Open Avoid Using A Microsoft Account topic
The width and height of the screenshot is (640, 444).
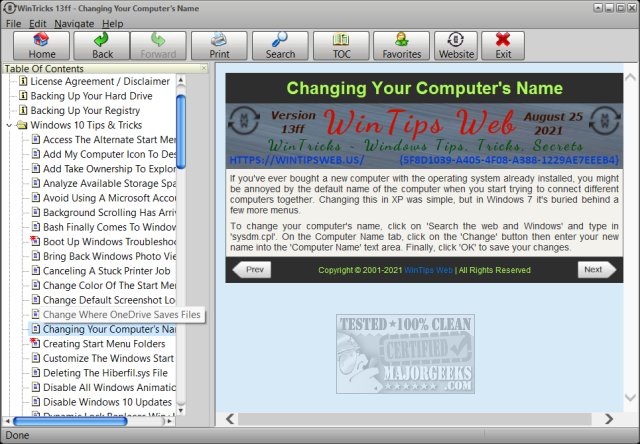[109, 198]
